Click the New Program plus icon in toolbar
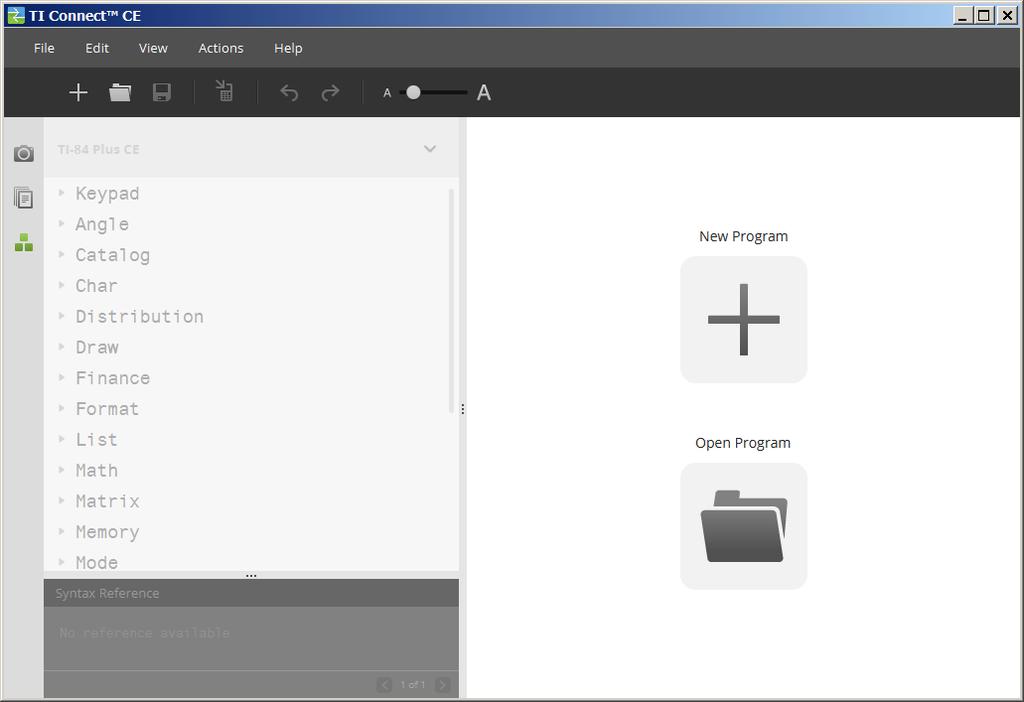This screenshot has height=702, width=1024. coord(78,93)
